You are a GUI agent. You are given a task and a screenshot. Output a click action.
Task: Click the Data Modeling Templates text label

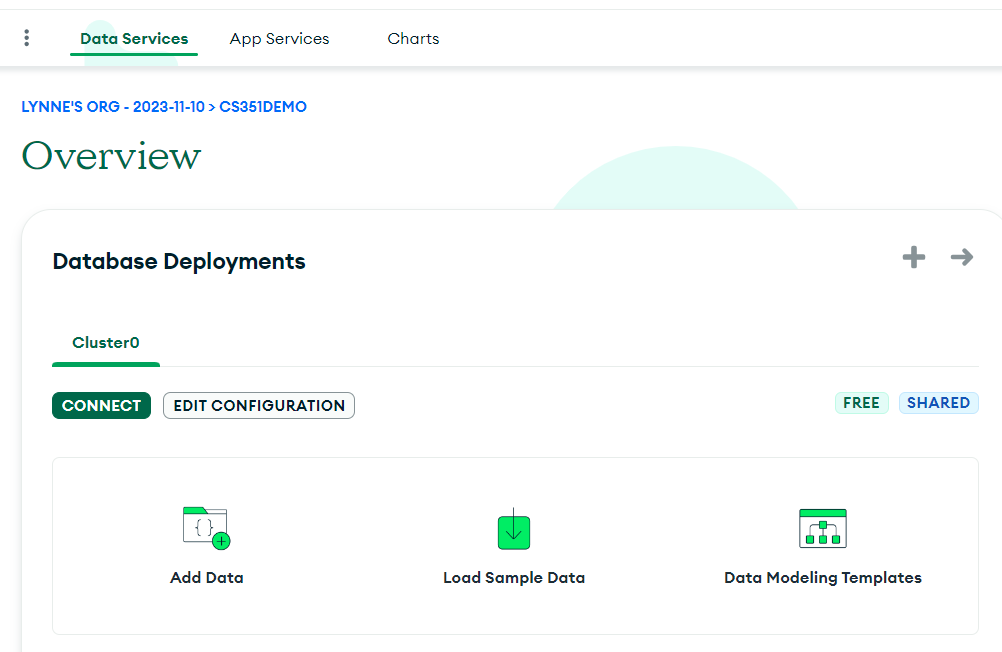pyautogui.click(x=822, y=578)
